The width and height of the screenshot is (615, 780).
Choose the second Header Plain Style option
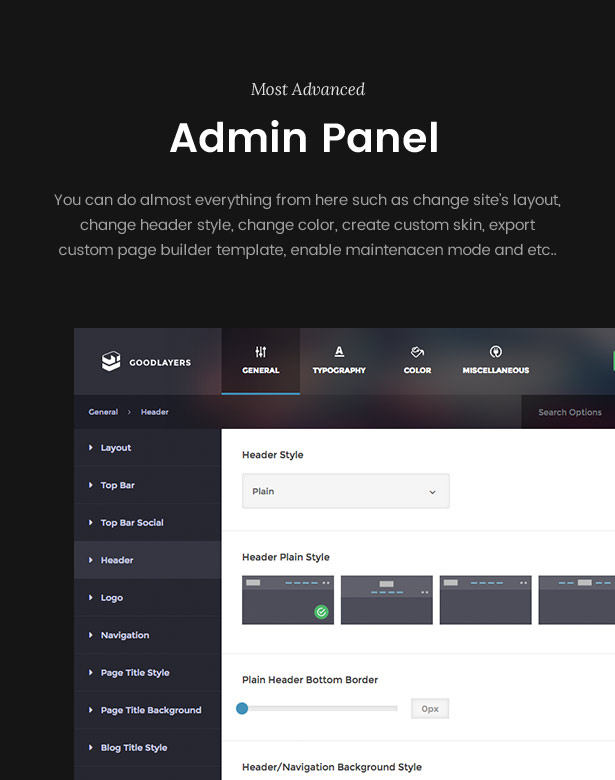pos(386,599)
